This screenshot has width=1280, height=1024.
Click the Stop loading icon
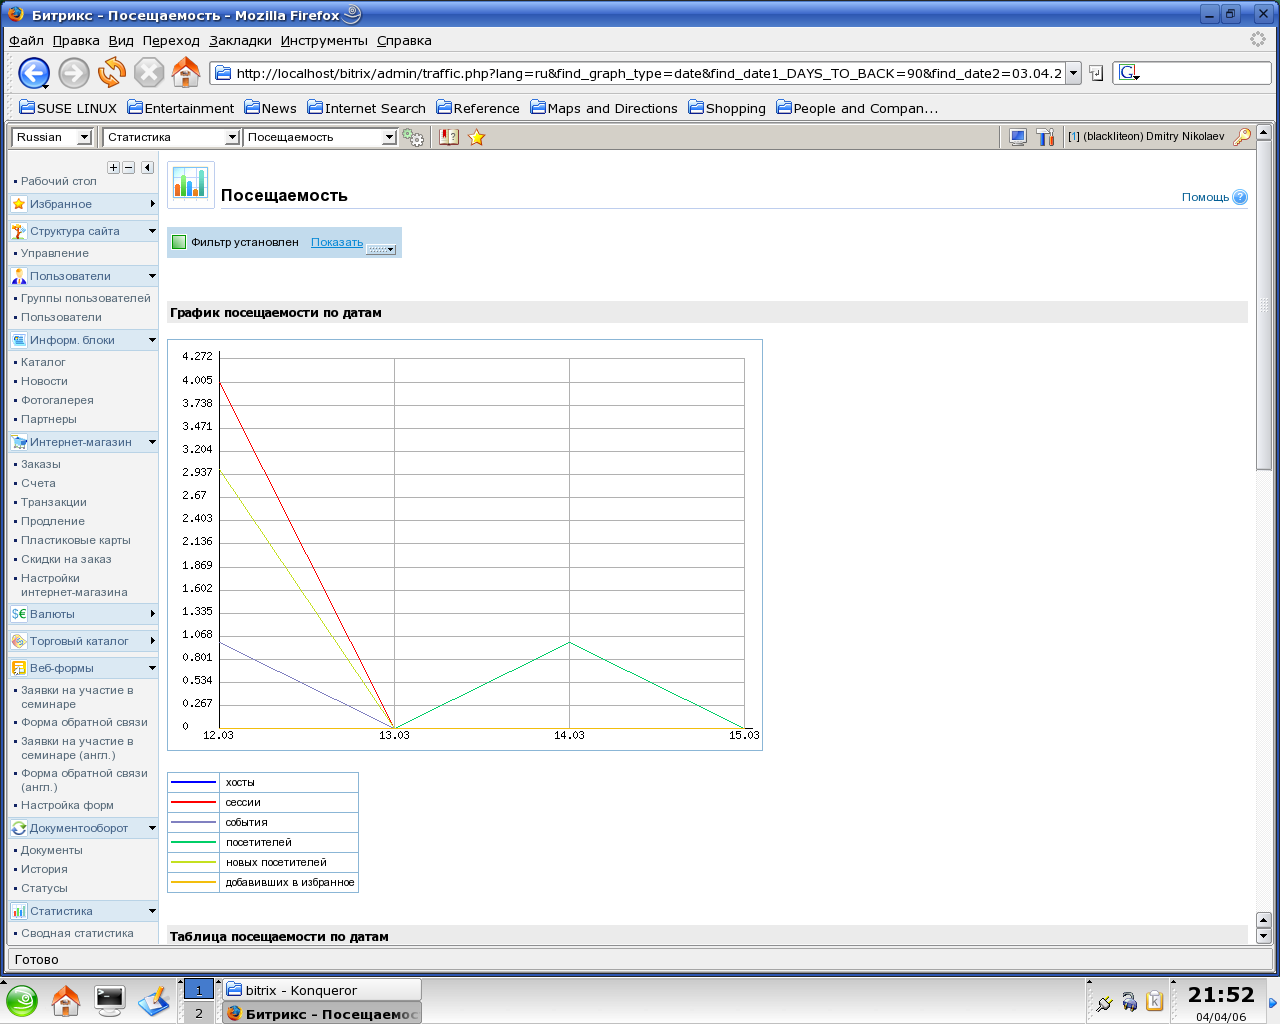point(149,73)
